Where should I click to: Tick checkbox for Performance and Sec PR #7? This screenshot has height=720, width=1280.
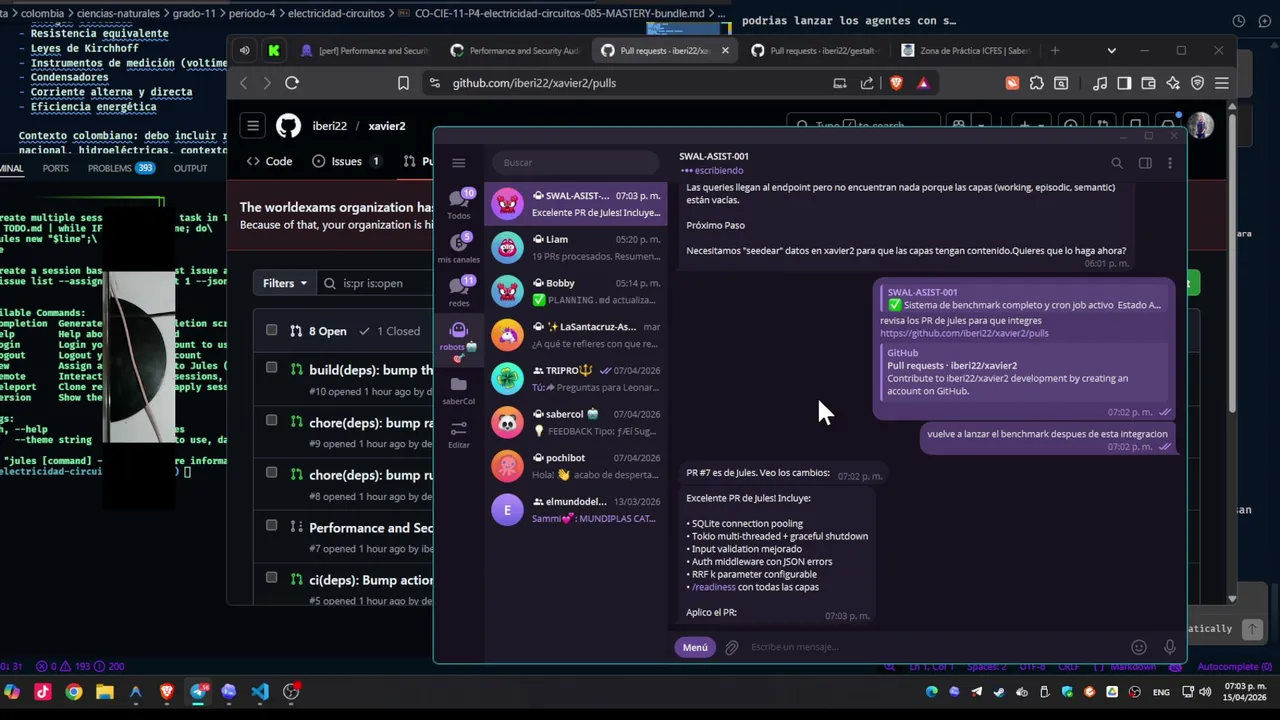coord(271,525)
